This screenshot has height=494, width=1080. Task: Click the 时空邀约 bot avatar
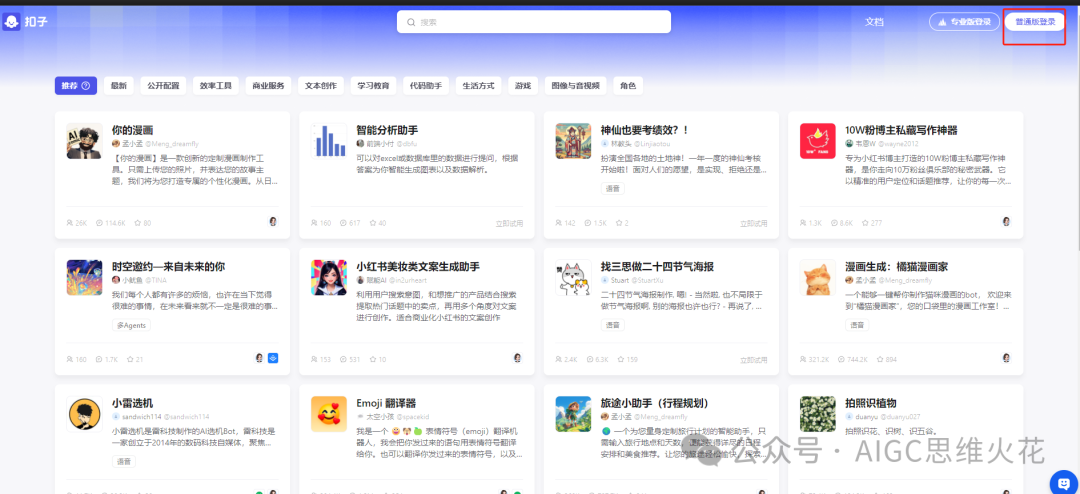pos(85,278)
